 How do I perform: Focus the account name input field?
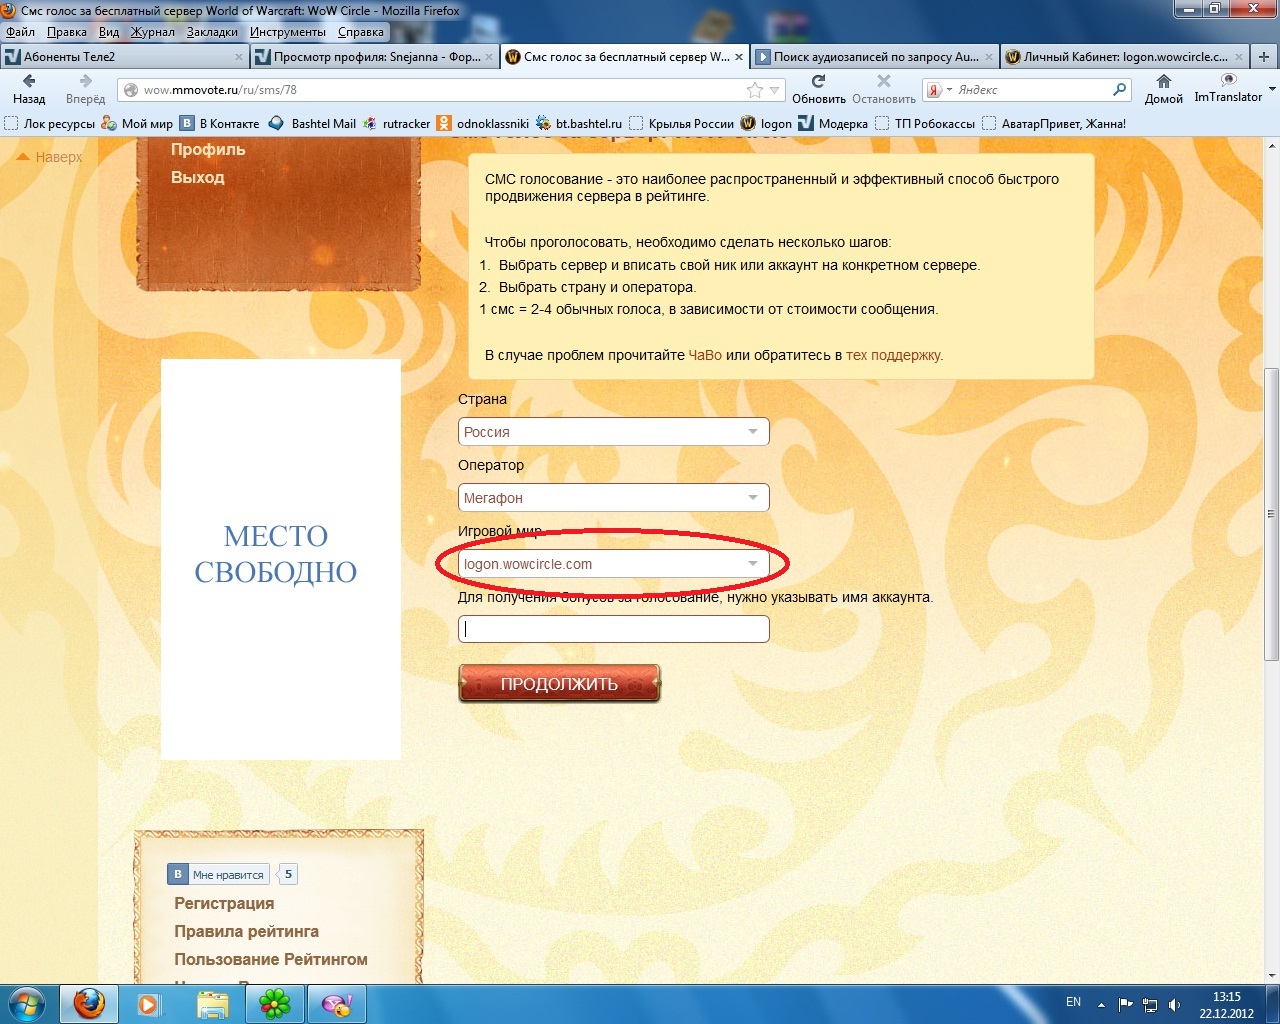click(x=613, y=629)
